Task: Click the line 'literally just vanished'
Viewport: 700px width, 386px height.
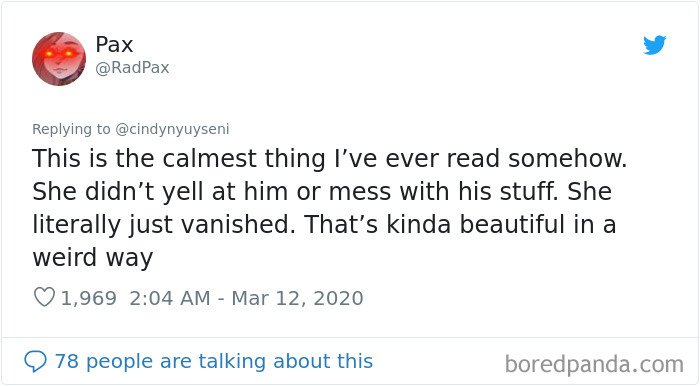Action: point(163,224)
